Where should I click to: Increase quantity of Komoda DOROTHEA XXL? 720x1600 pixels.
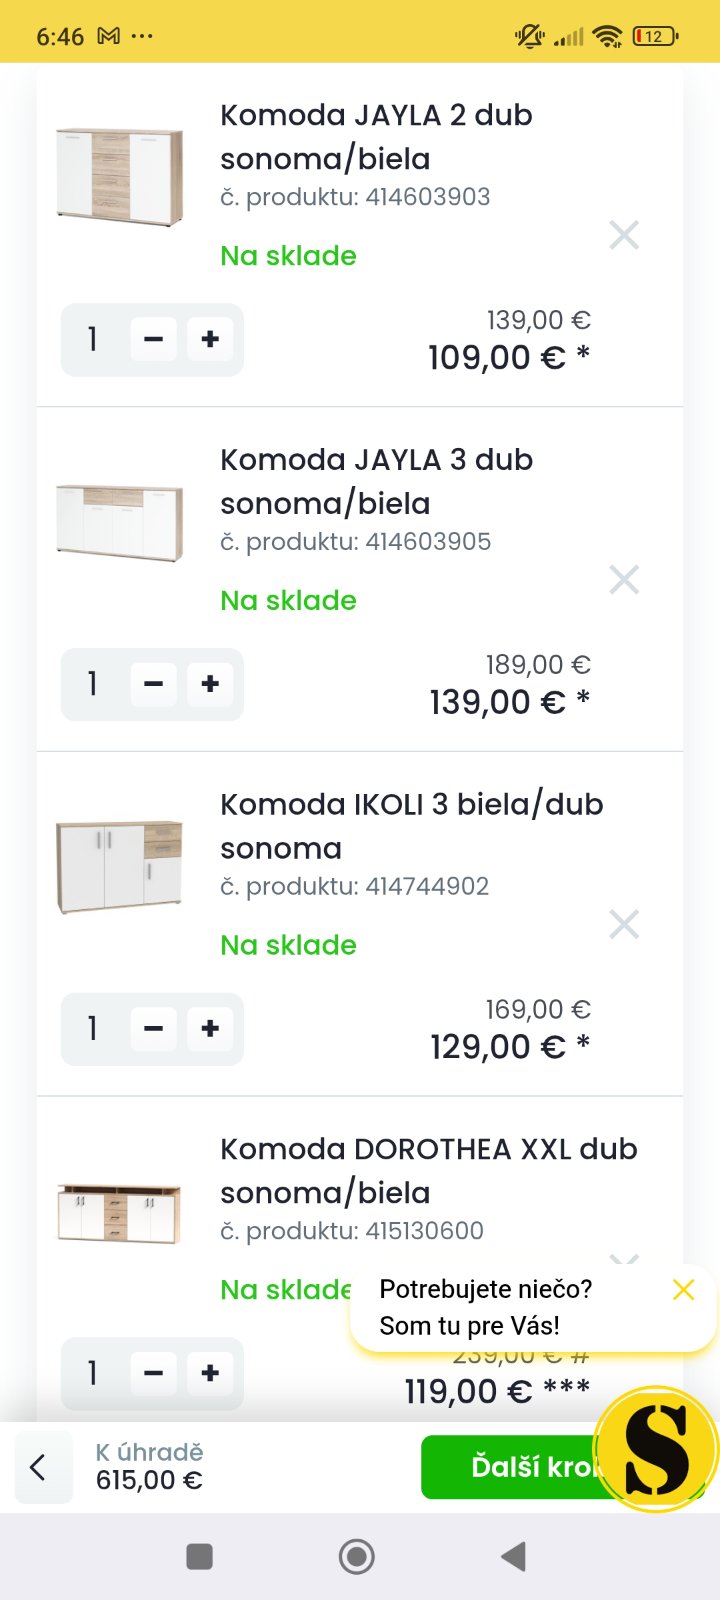[210, 1373]
